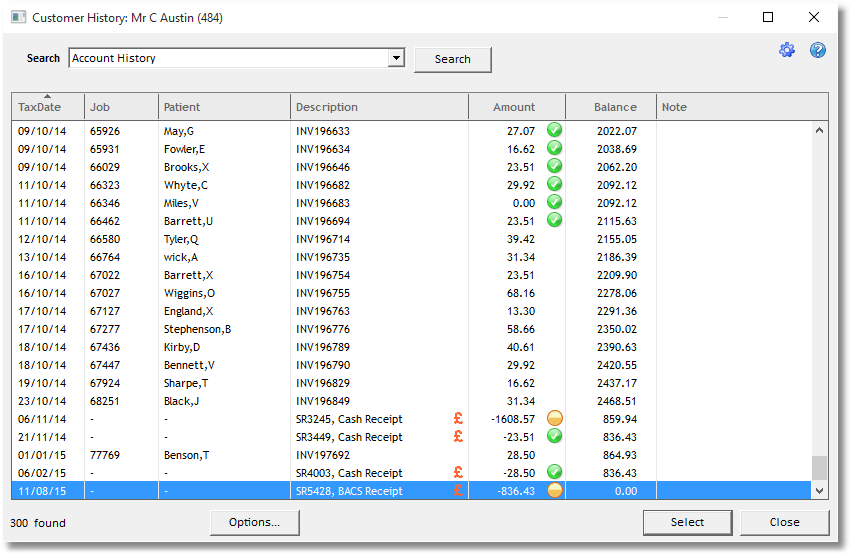Sort by Patient column header
The height and width of the screenshot is (556, 852).
[x=224, y=107]
